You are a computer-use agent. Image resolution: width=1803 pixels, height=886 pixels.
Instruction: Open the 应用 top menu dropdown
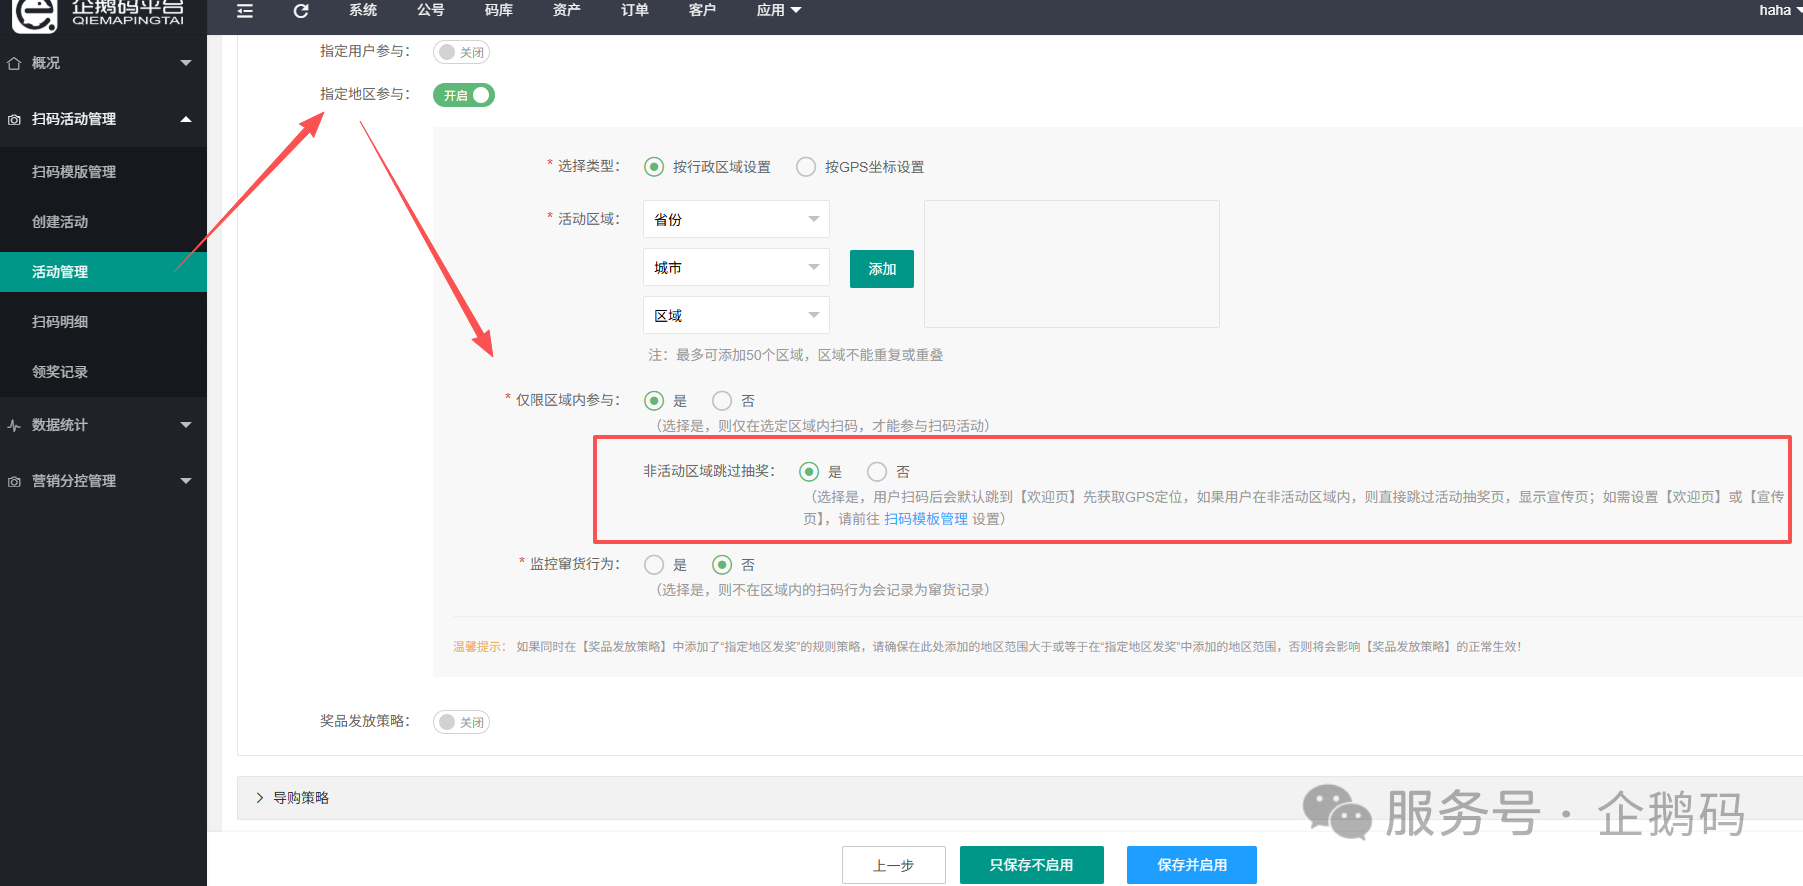[x=779, y=10]
